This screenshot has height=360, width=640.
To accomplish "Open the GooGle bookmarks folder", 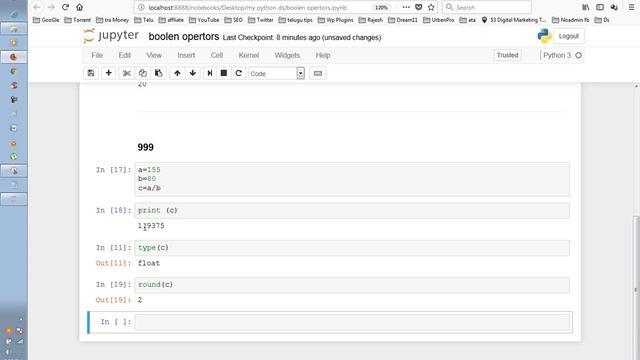I will (46, 20).
